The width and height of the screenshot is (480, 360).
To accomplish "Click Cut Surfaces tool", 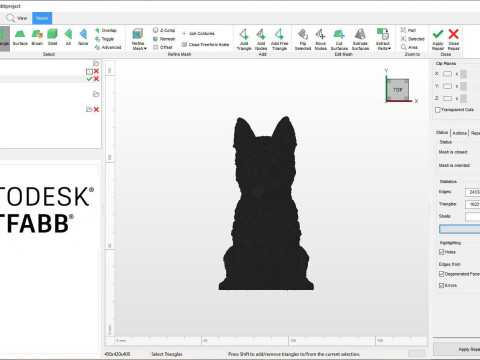I will pyautogui.click(x=339, y=39).
